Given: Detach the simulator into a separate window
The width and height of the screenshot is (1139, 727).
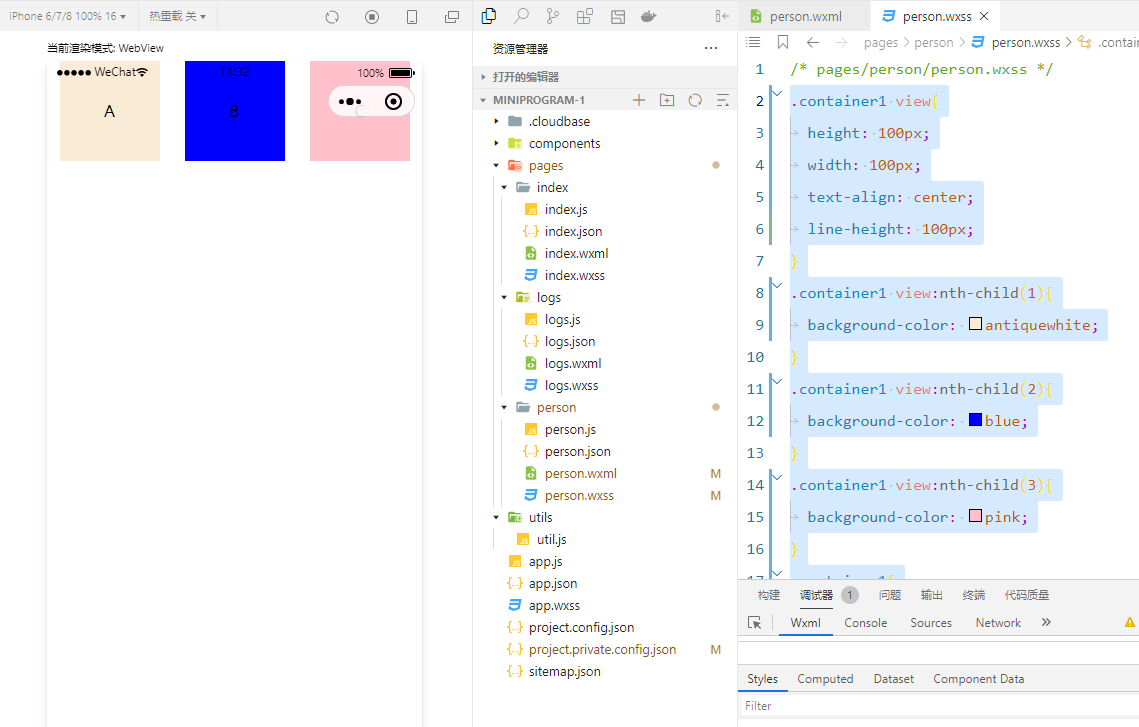Looking at the screenshot, I should point(452,17).
